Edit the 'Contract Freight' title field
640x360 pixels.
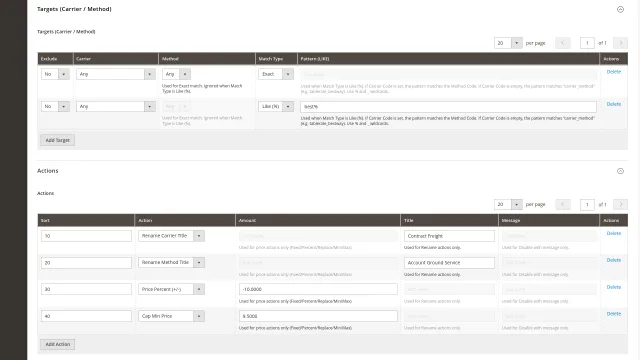pos(449,236)
